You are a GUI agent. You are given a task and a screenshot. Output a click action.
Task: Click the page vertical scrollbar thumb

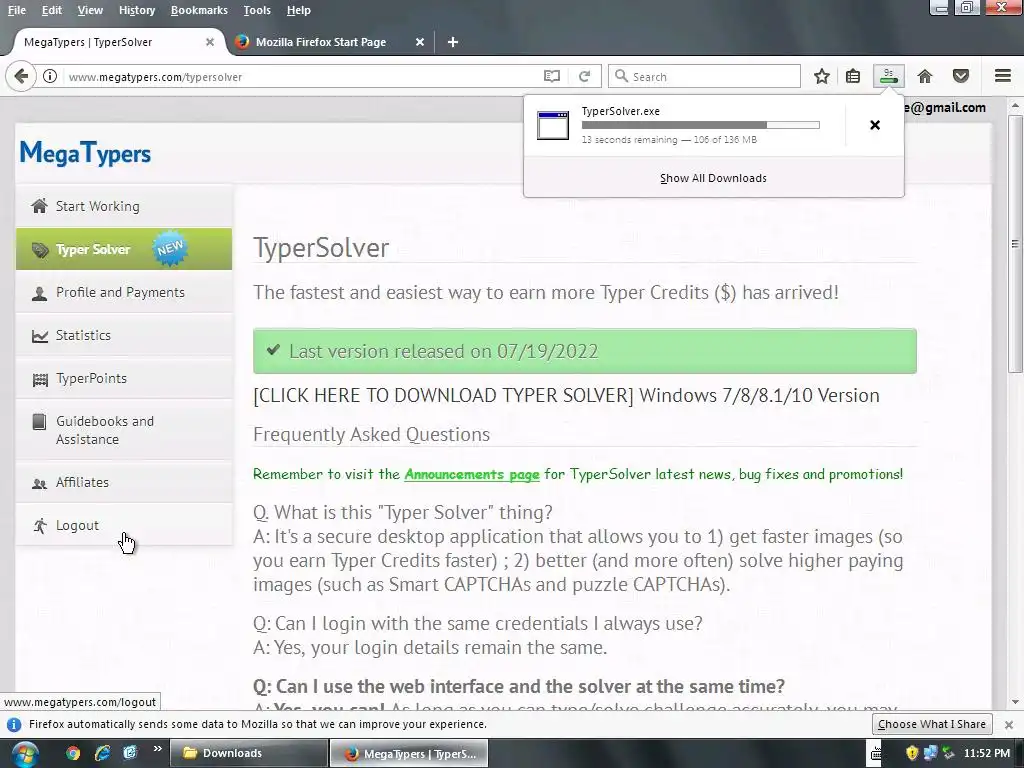tap(1014, 244)
